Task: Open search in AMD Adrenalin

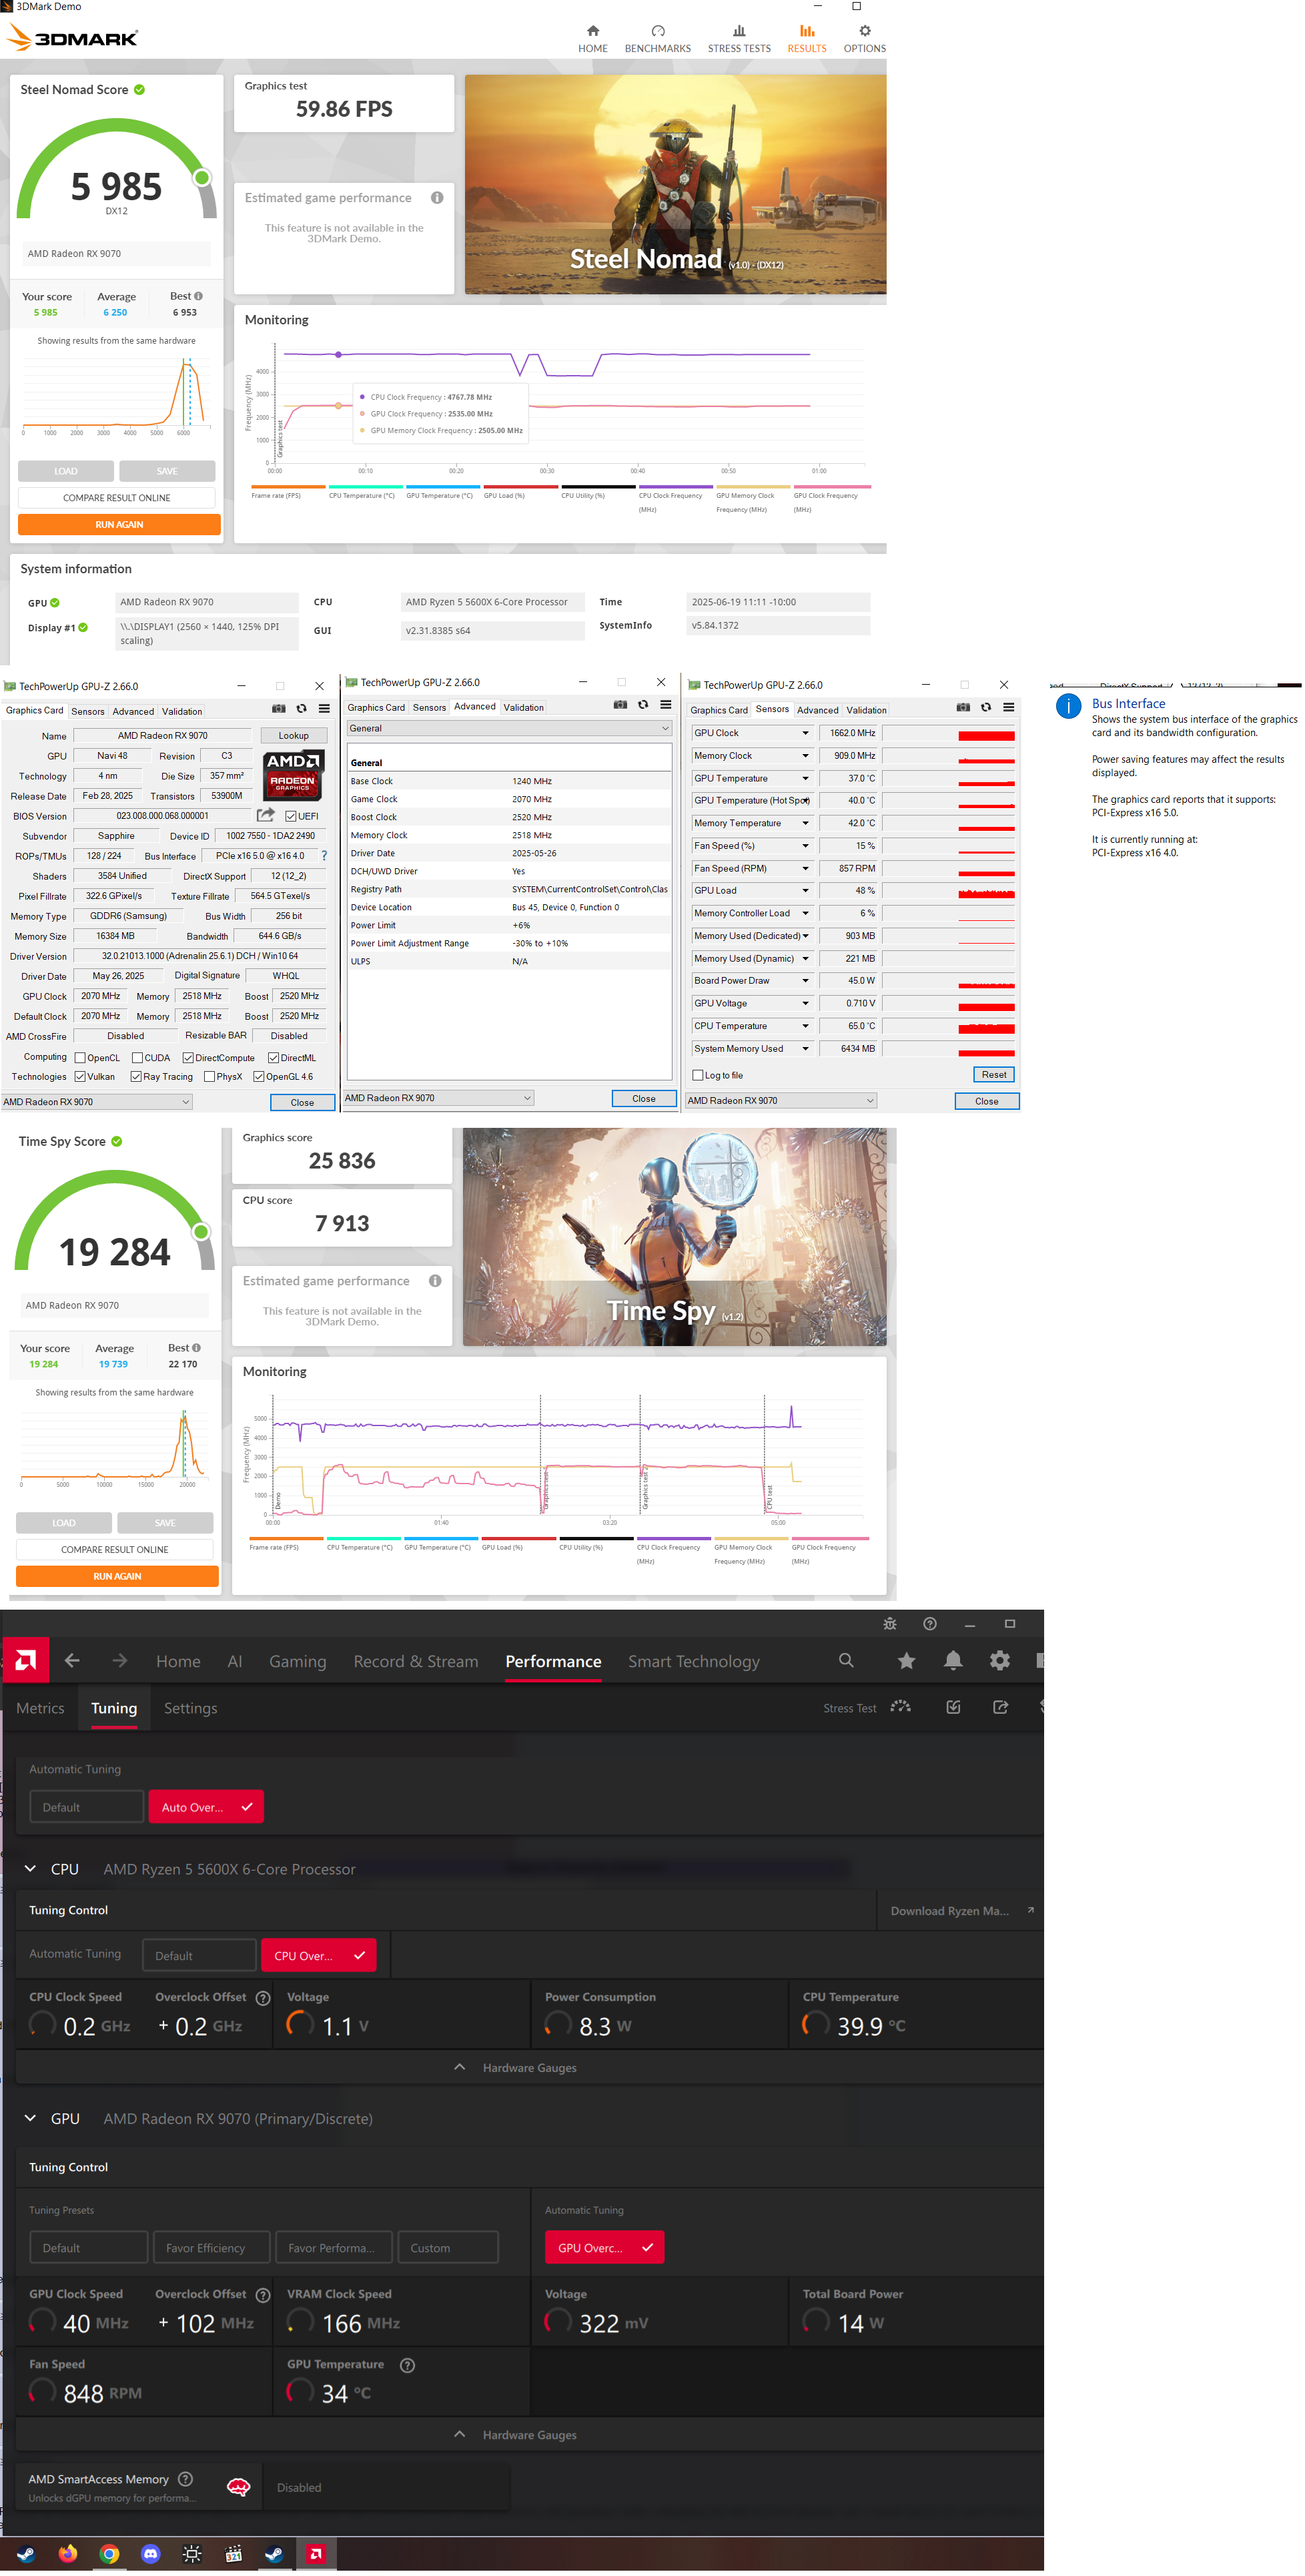Action: (846, 1661)
